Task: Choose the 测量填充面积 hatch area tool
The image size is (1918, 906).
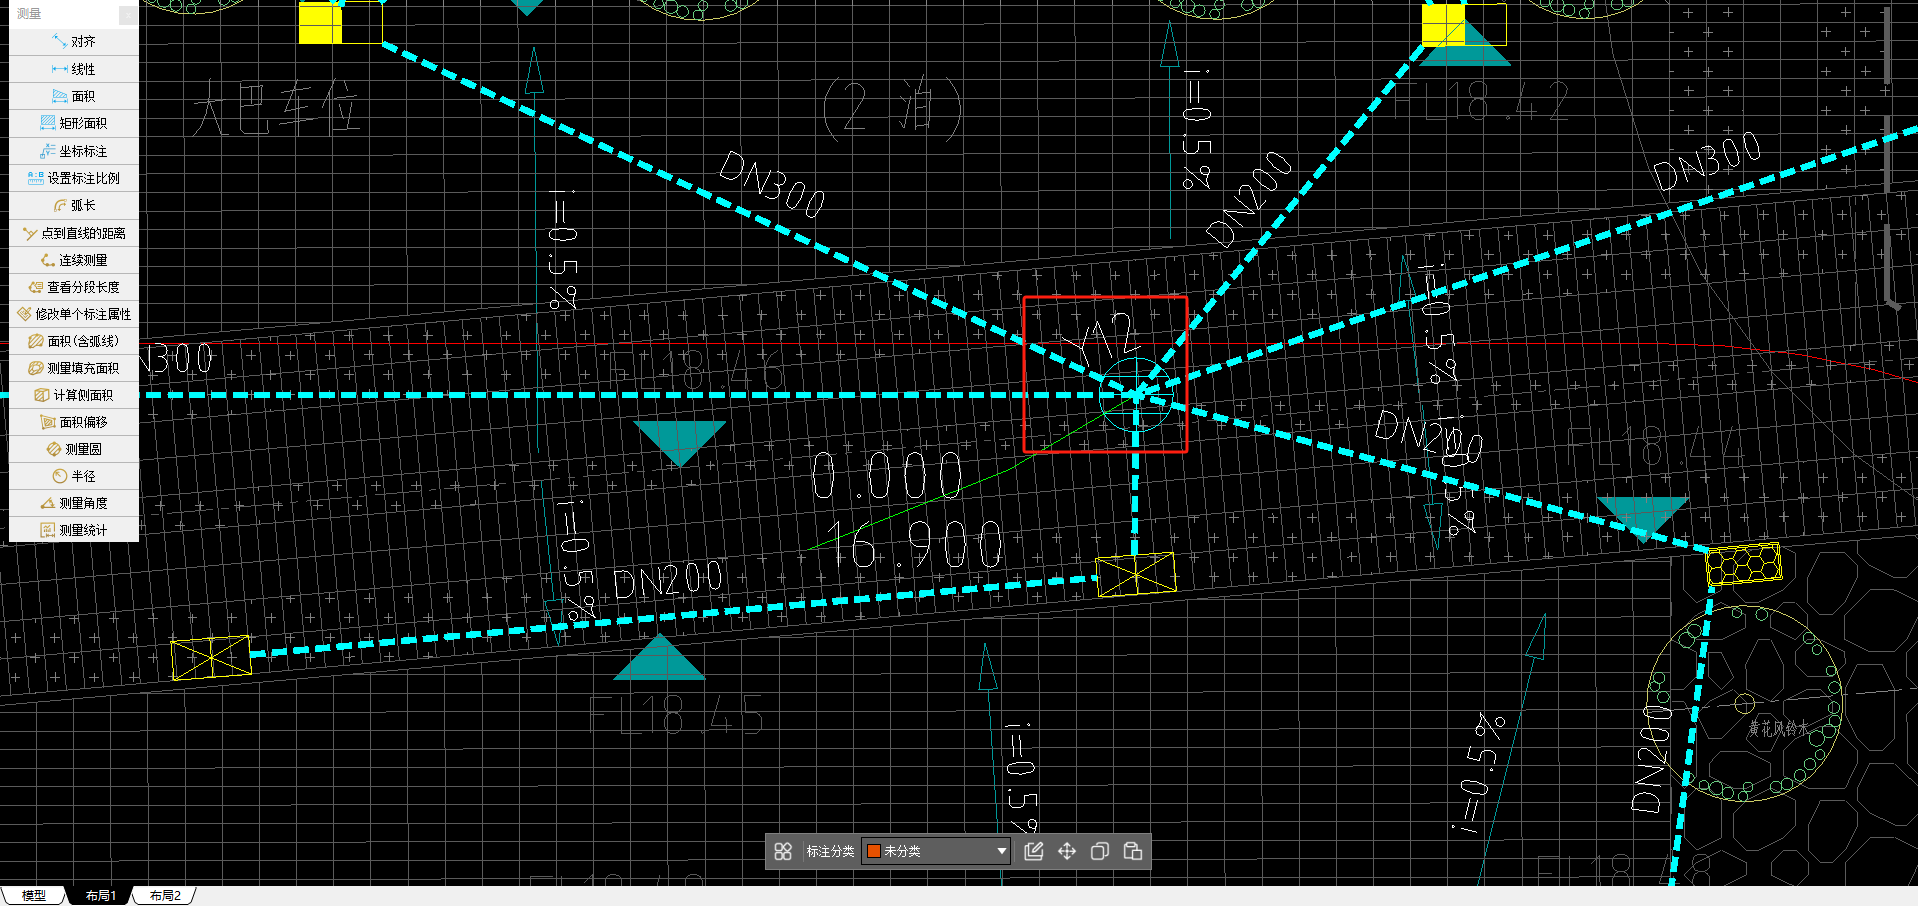Action: click(74, 368)
